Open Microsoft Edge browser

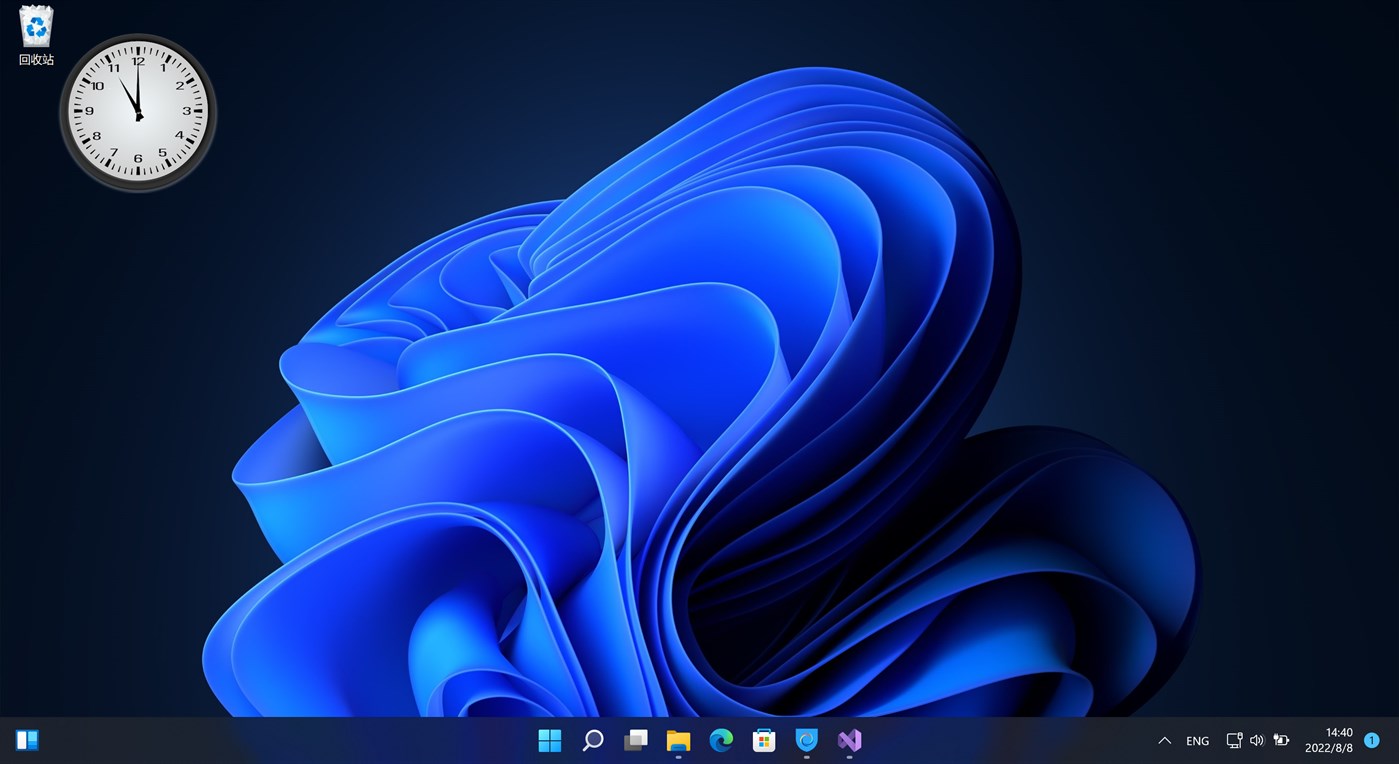point(721,740)
